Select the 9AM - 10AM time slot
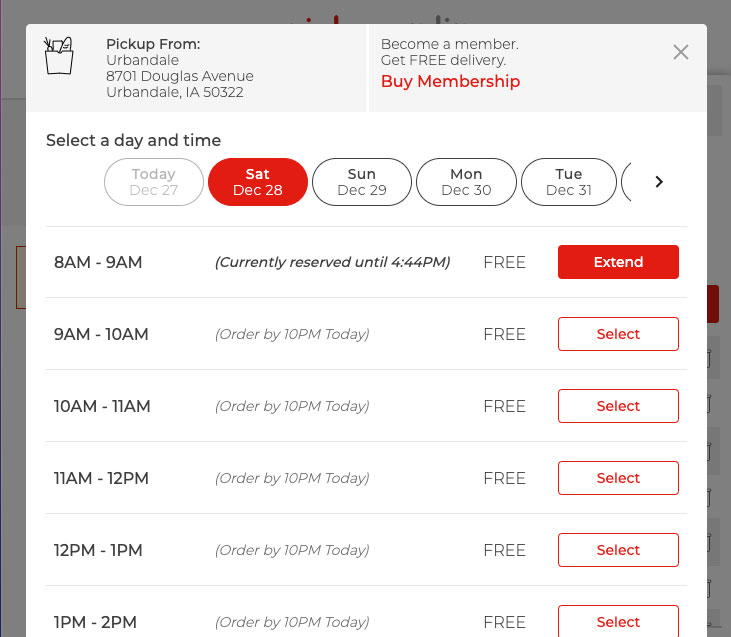The image size is (731, 637). coord(618,334)
